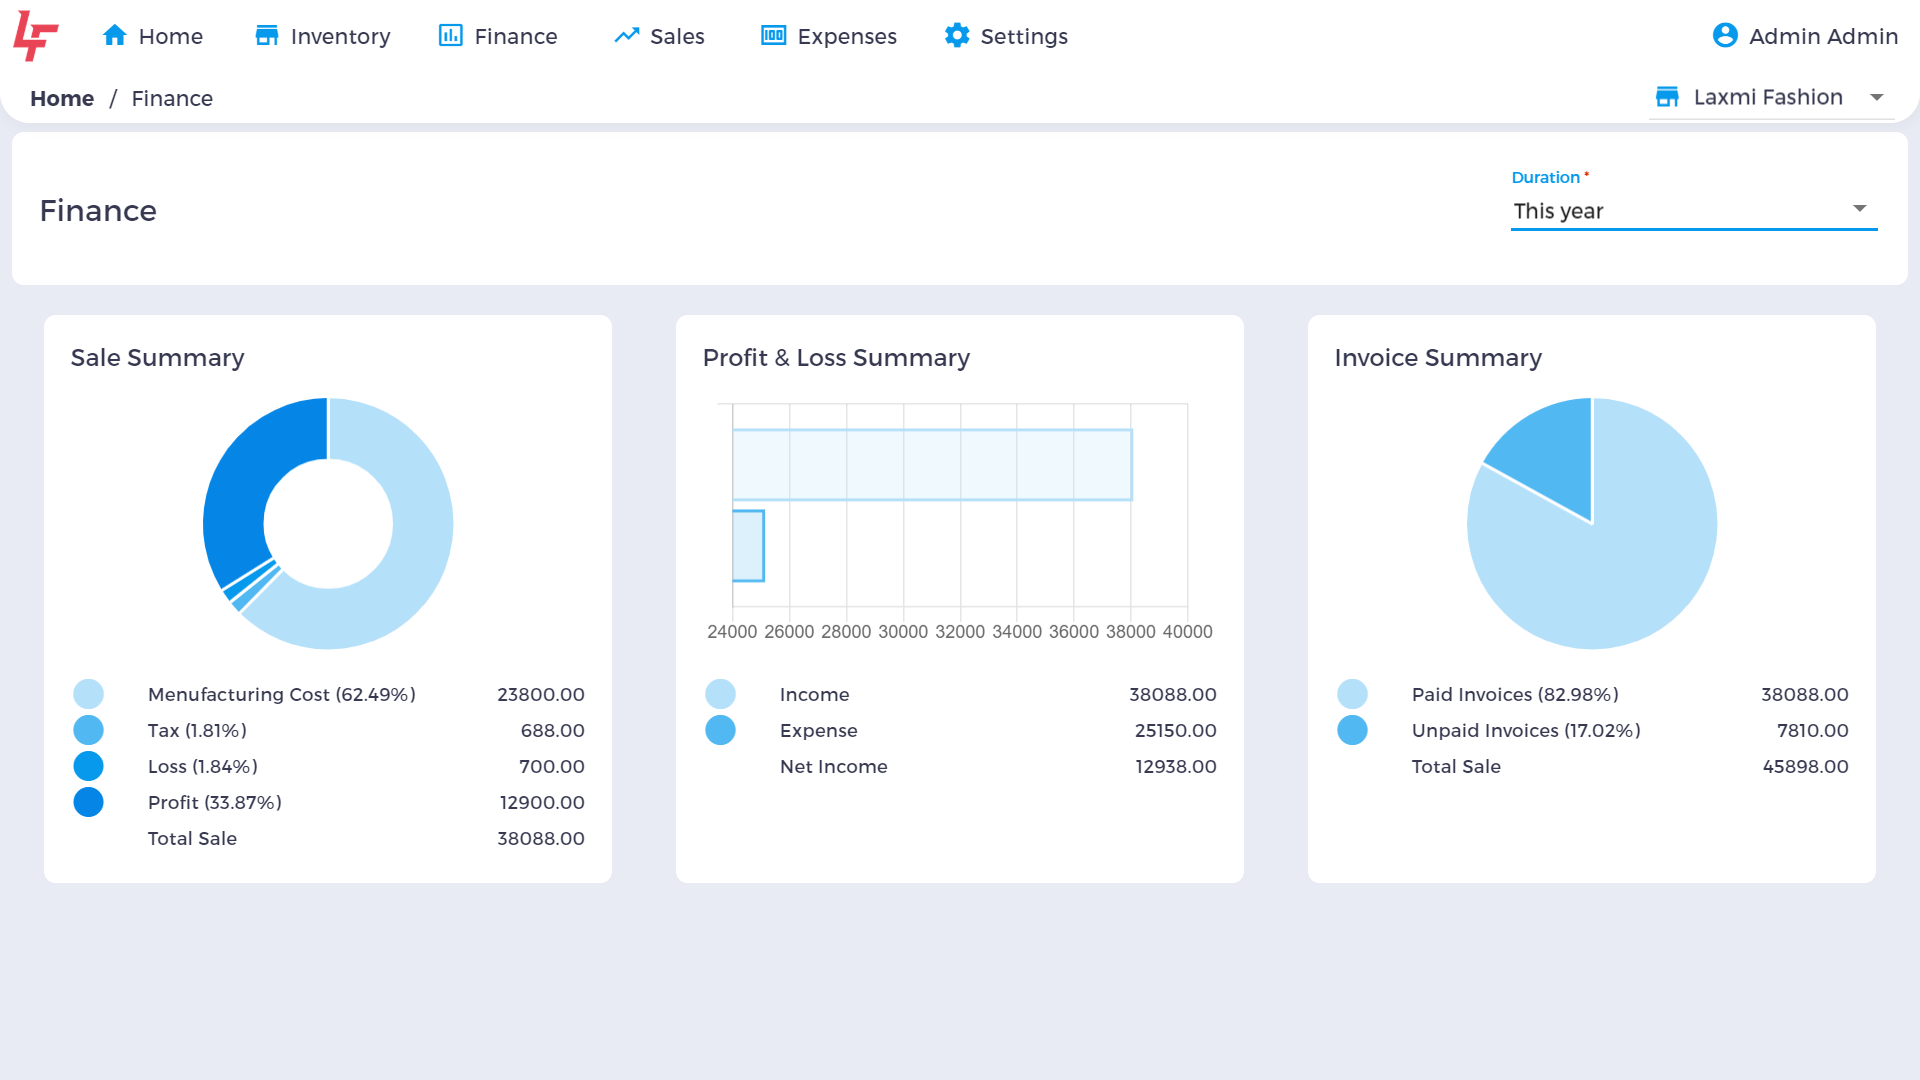Open the Inventory menu item
Image resolution: width=1920 pixels, height=1080 pixels.
click(323, 36)
